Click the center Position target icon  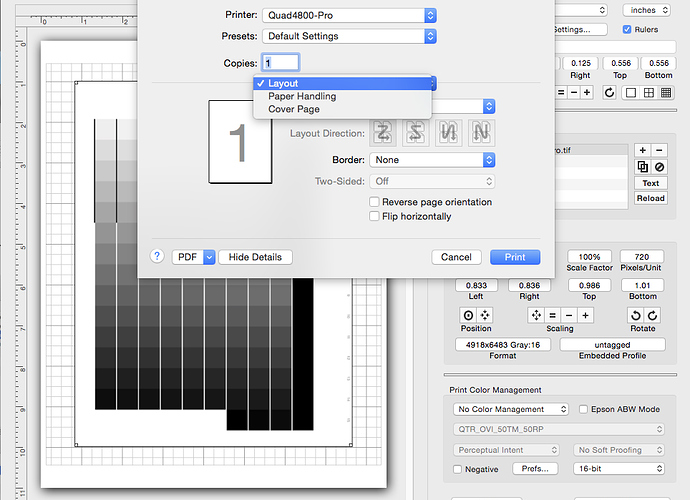[x=468, y=315]
